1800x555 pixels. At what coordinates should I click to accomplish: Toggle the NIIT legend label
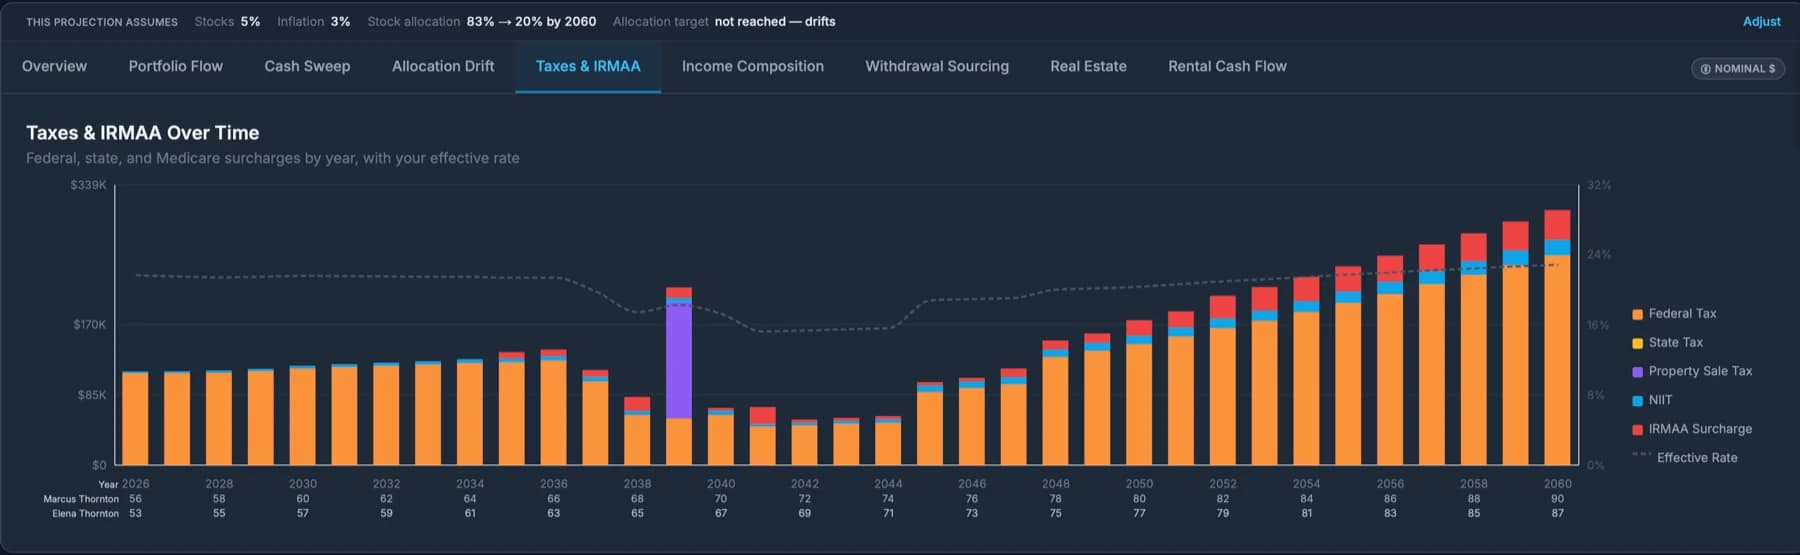[x=1660, y=400]
